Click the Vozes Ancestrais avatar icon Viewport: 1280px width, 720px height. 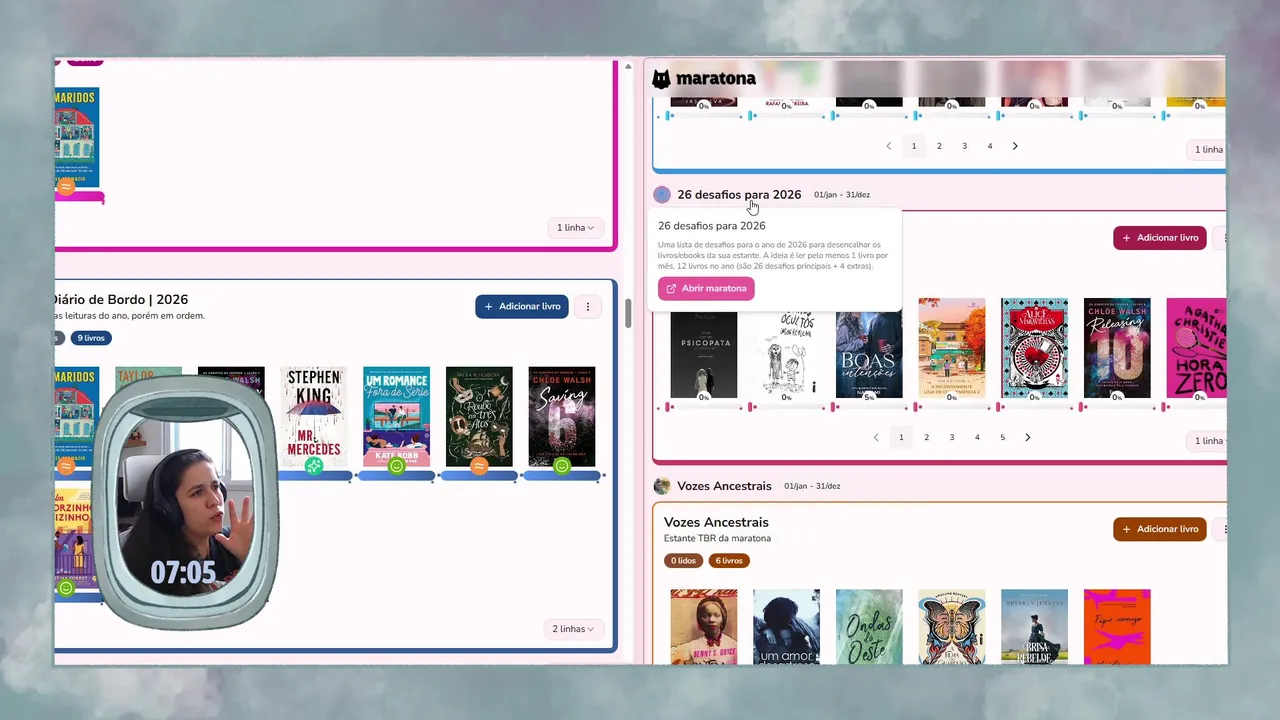(662, 486)
